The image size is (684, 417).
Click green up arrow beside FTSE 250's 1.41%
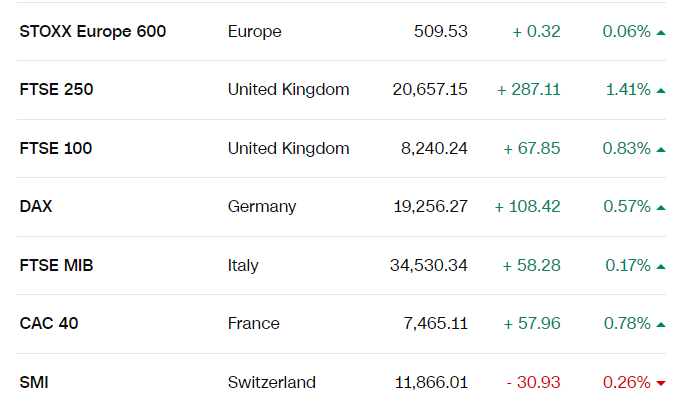click(x=661, y=90)
